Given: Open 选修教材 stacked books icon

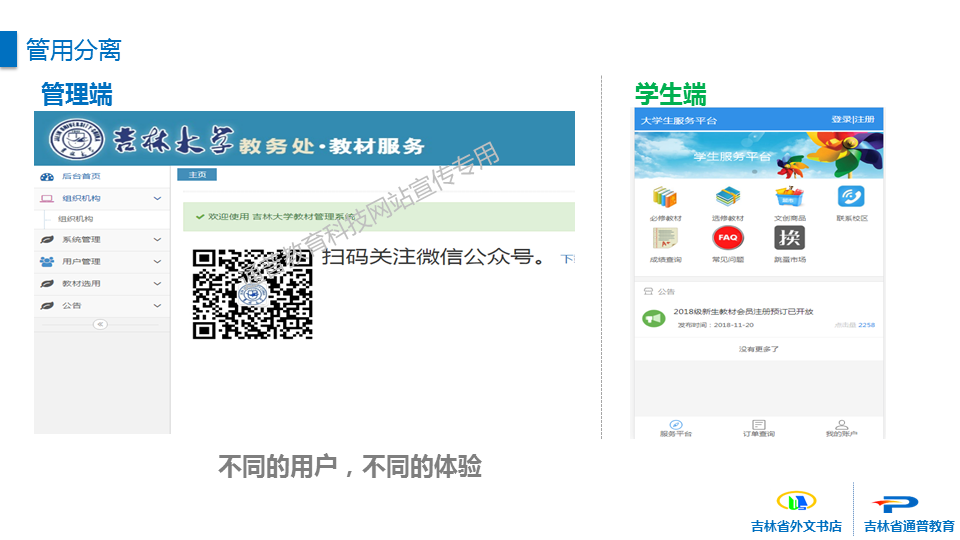Looking at the screenshot, I should (727, 197).
